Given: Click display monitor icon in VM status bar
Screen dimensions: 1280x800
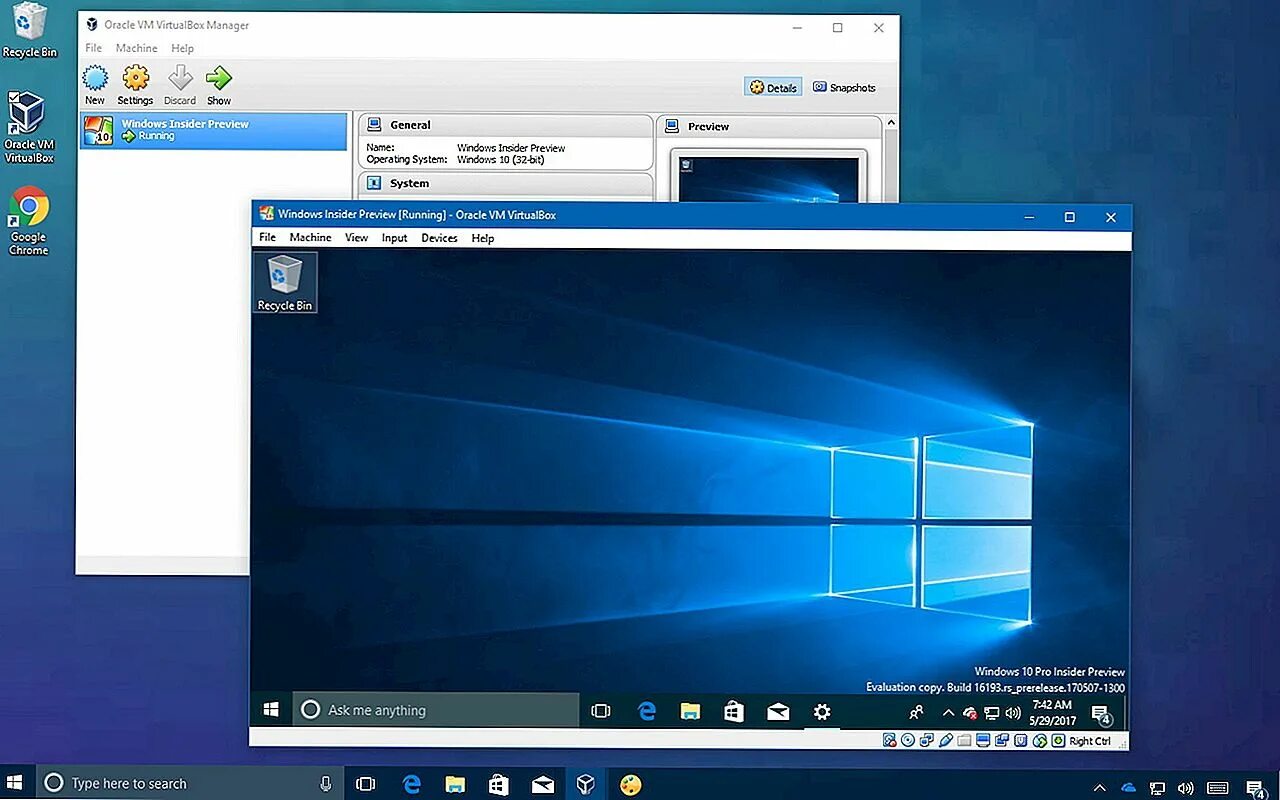Looking at the screenshot, I should click(x=983, y=740).
